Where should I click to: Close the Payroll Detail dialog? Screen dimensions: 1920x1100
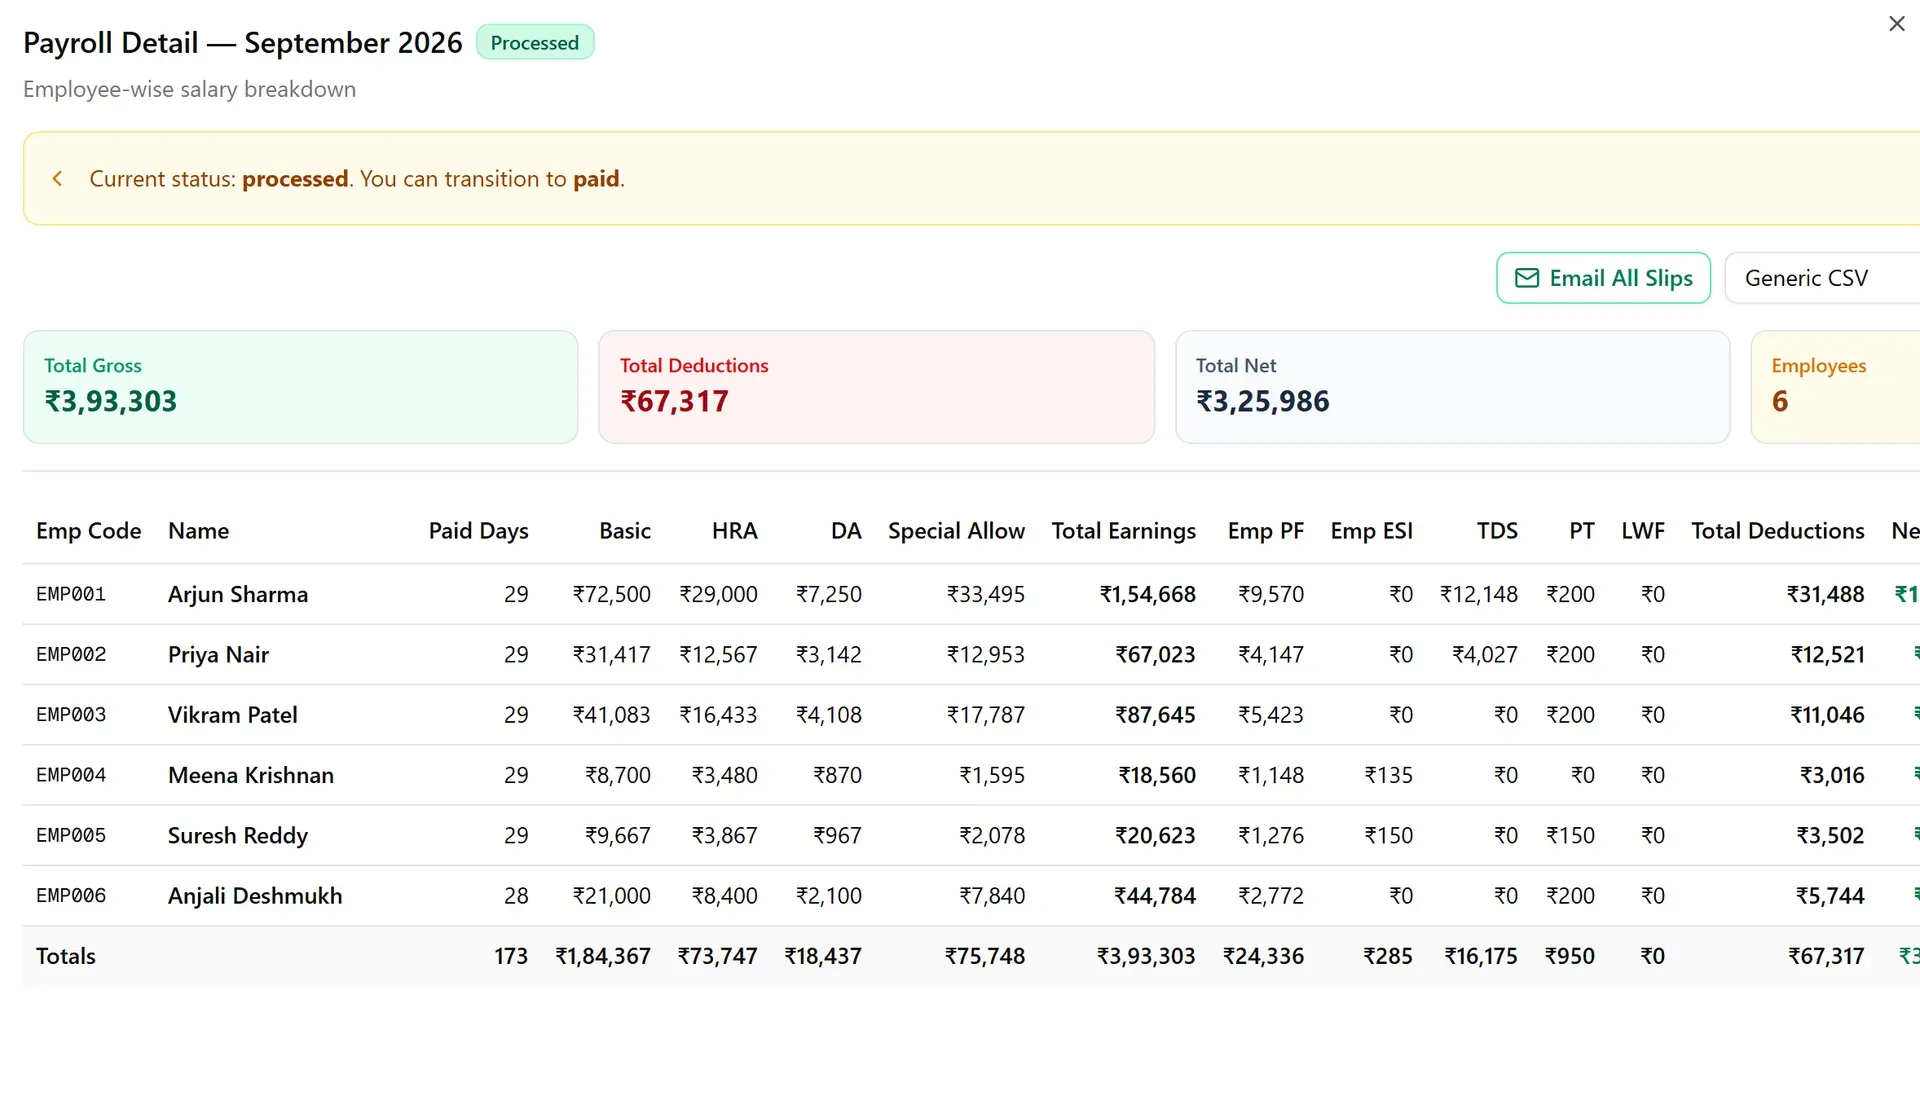[x=1896, y=24]
